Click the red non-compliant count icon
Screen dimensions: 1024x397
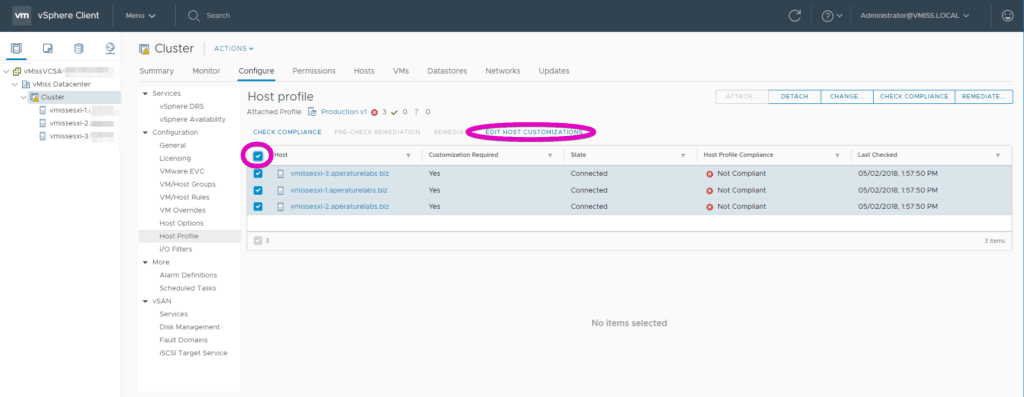[x=375, y=112]
